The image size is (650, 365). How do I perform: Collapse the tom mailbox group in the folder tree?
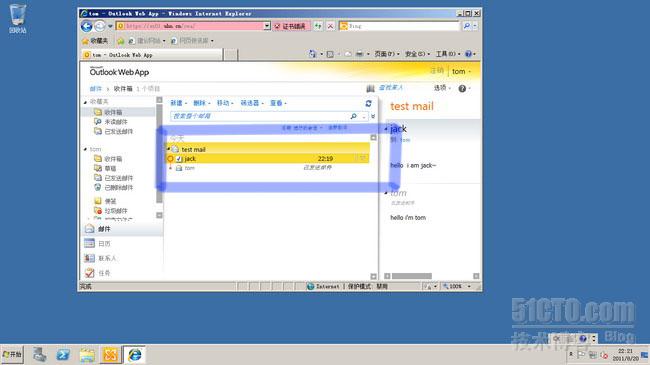point(85,149)
